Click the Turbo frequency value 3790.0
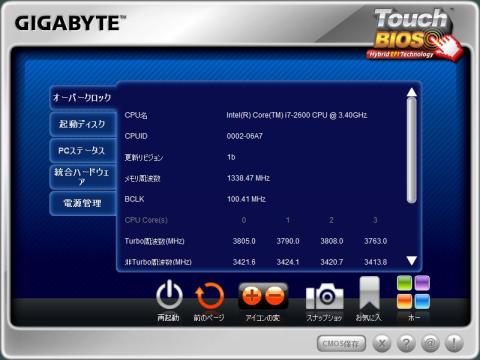480x360 pixels. click(288, 241)
